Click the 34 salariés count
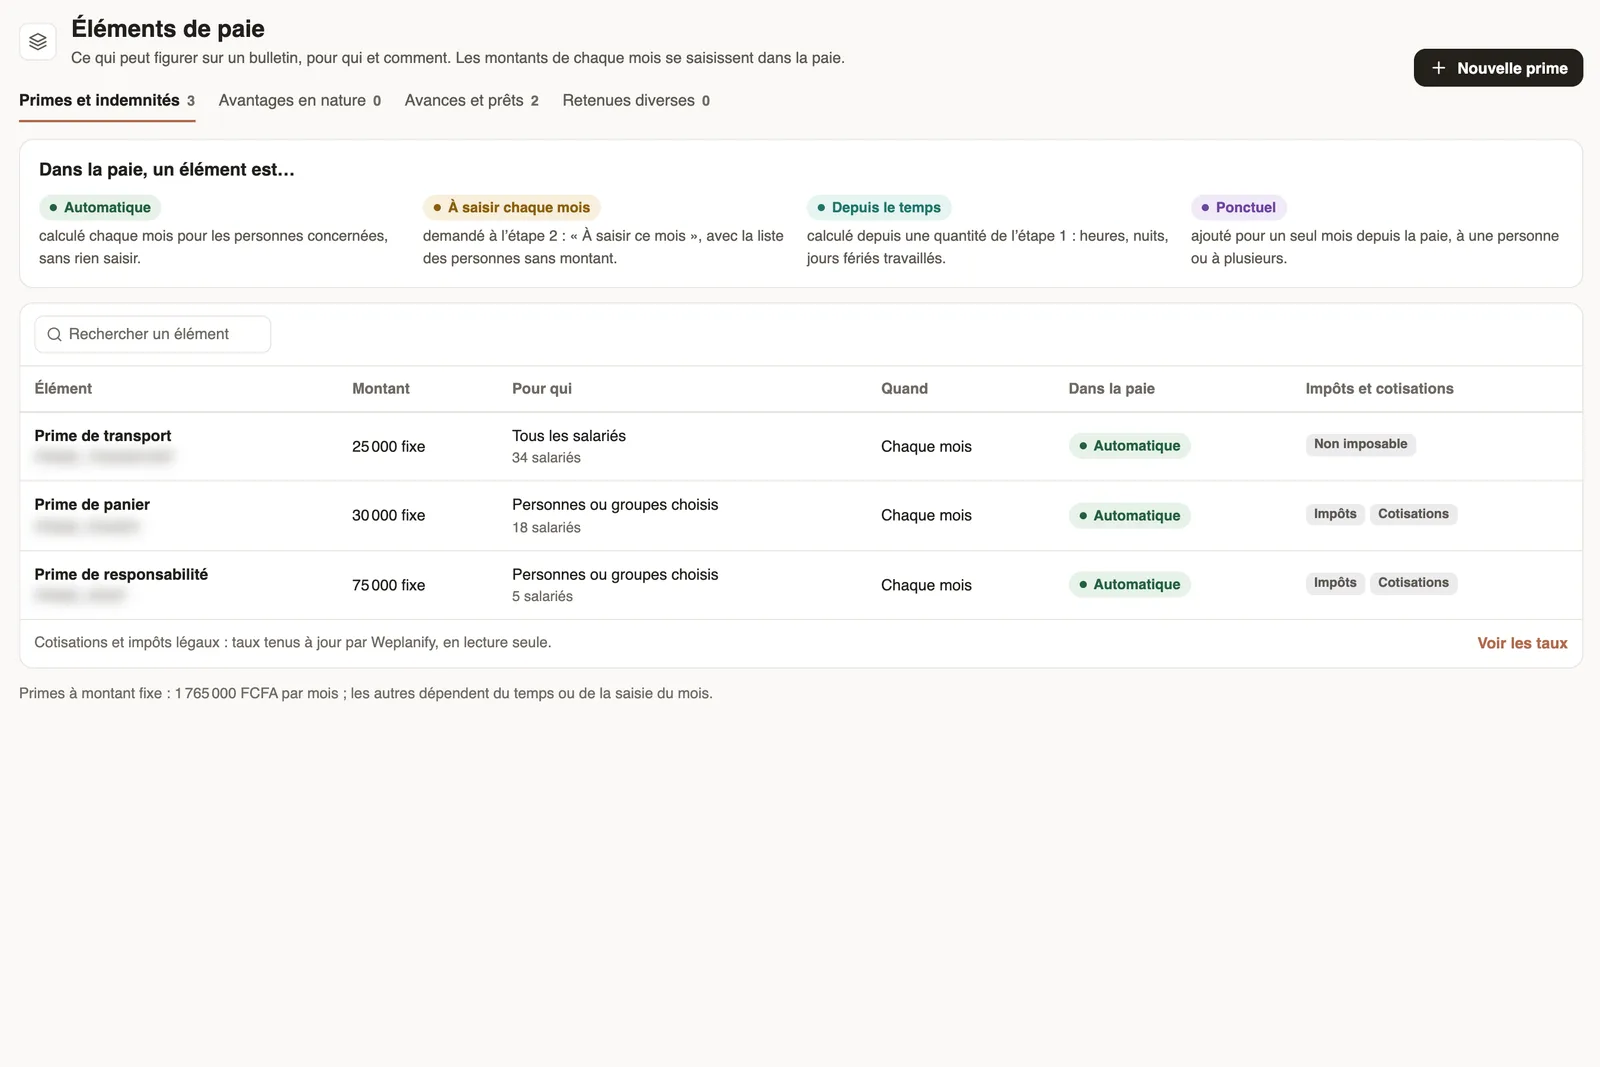This screenshot has width=1600, height=1067. [546, 458]
